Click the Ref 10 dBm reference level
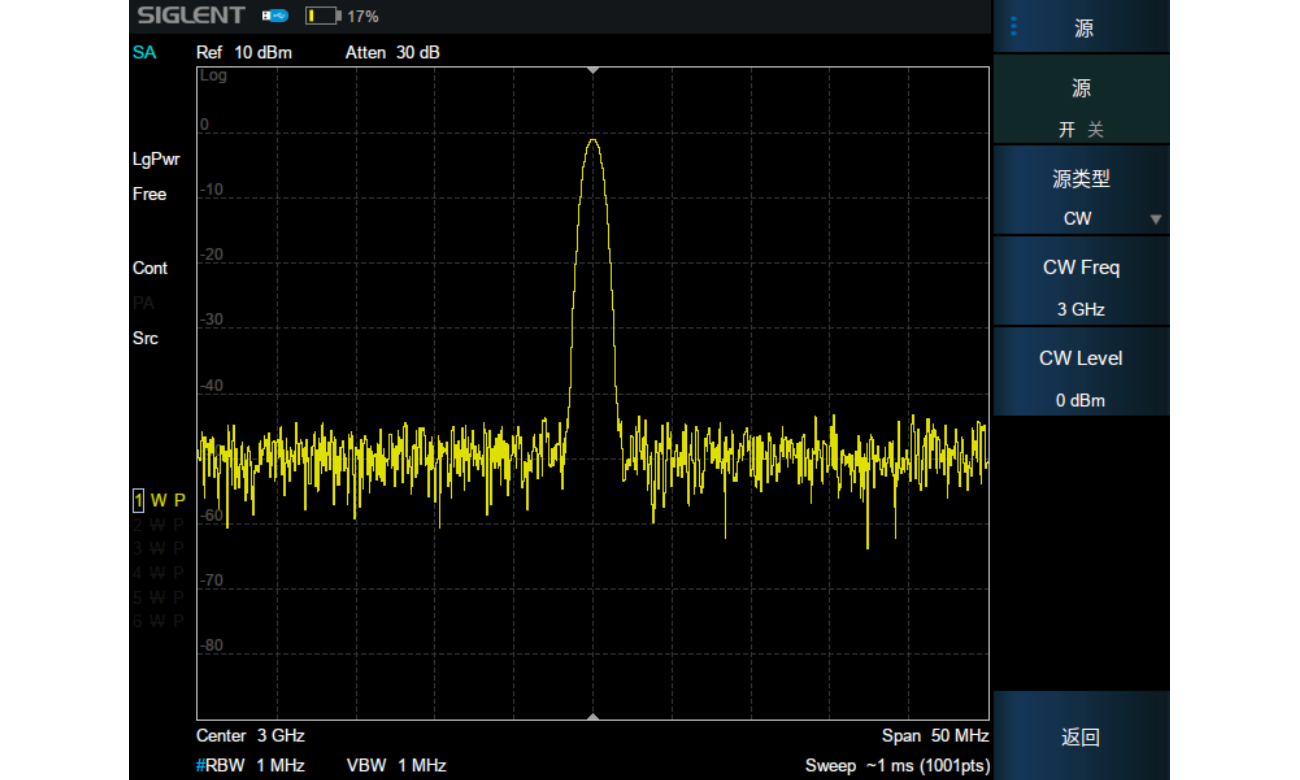Viewport: 1300px width, 780px height. [x=244, y=52]
